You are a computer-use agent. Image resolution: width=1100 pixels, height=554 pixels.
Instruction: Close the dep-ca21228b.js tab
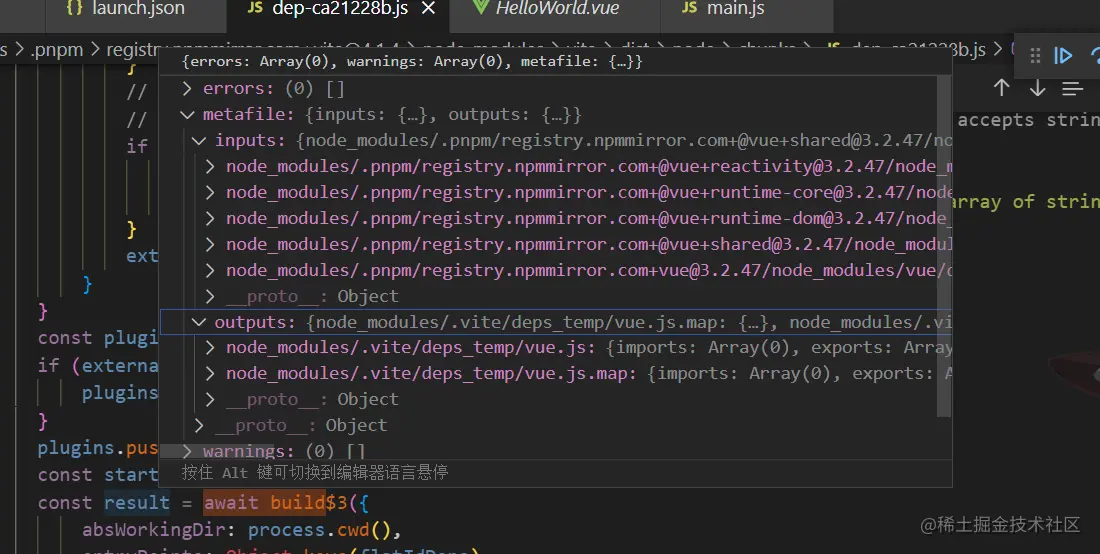[429, 8]
